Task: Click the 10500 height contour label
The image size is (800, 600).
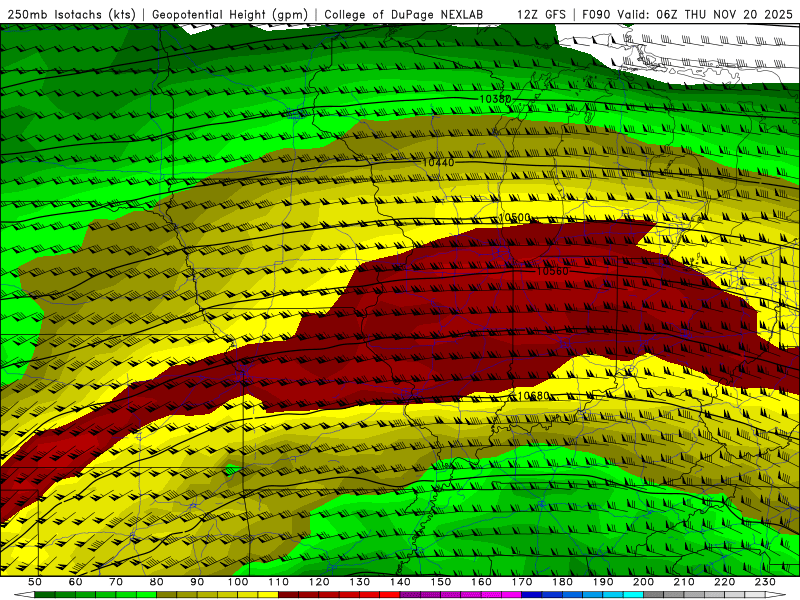Action: 514,218
